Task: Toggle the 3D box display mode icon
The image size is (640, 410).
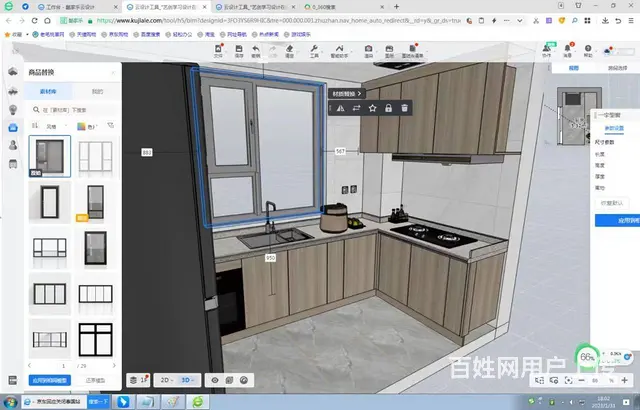Action: pyautogui.click(x=229, y=380)
